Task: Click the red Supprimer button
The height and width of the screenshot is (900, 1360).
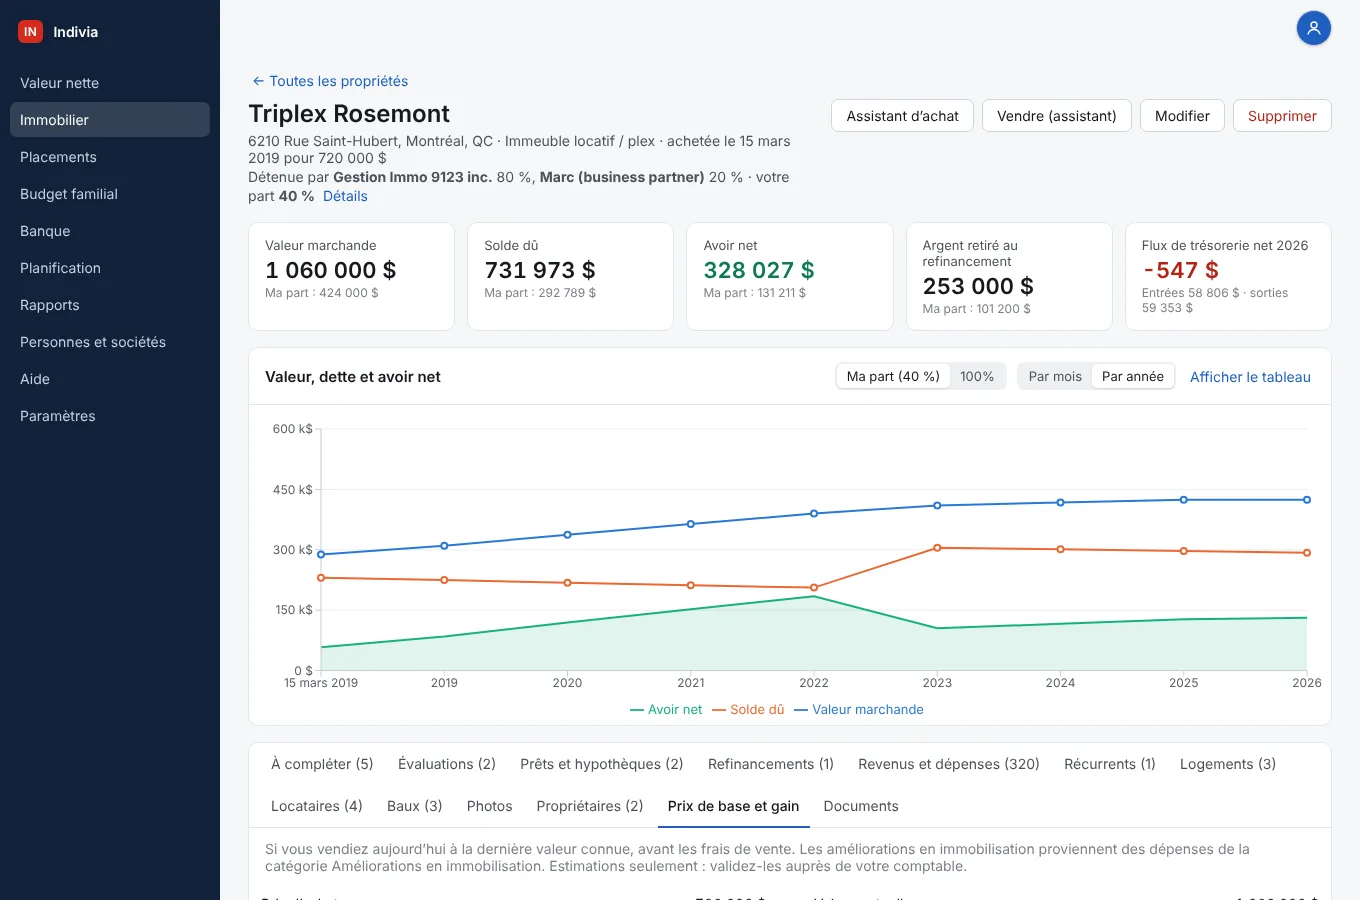Action: (x=1282, y=116)
